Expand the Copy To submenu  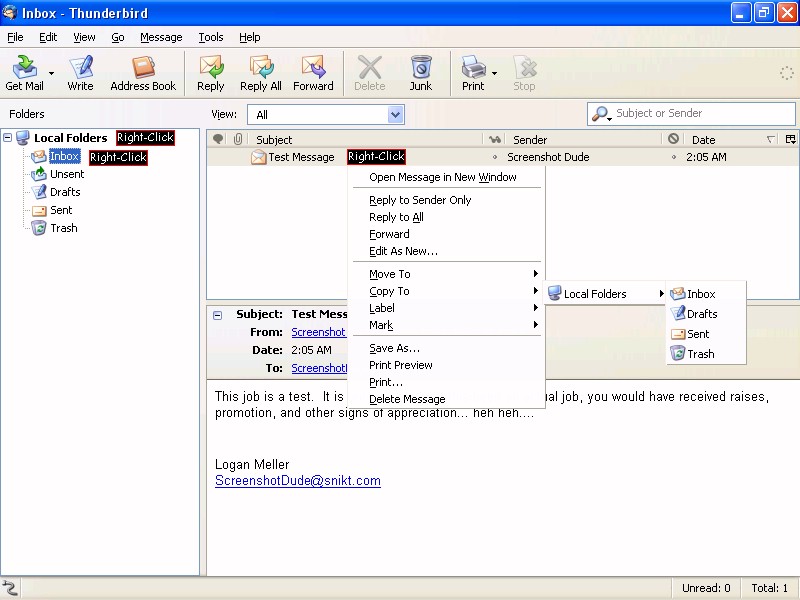pos(446,291)
